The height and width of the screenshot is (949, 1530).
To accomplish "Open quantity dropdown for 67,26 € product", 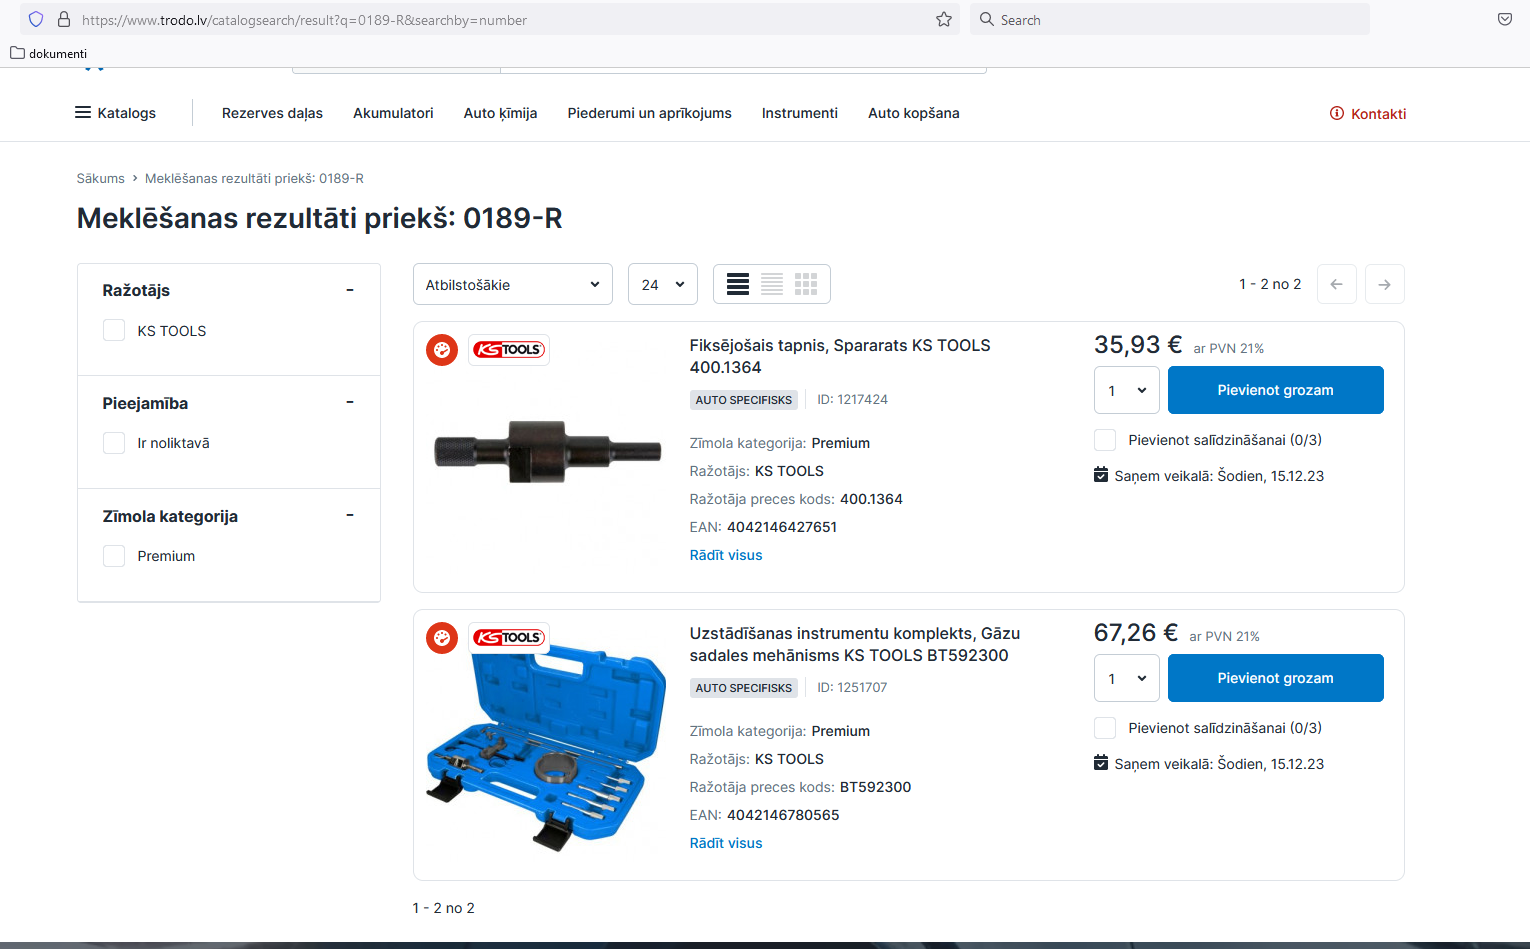I will click(x=1127, y=678).
